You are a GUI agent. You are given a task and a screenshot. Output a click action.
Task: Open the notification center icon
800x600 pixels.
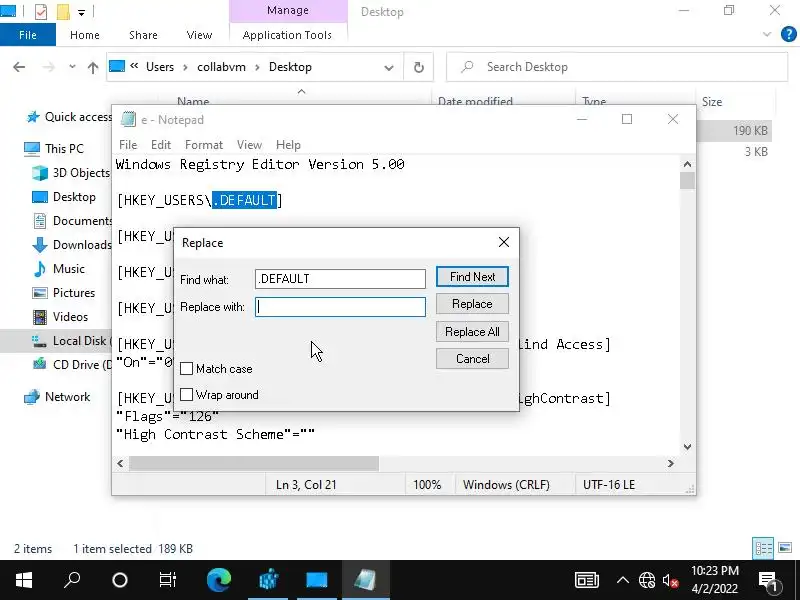(x=769, y=581)
